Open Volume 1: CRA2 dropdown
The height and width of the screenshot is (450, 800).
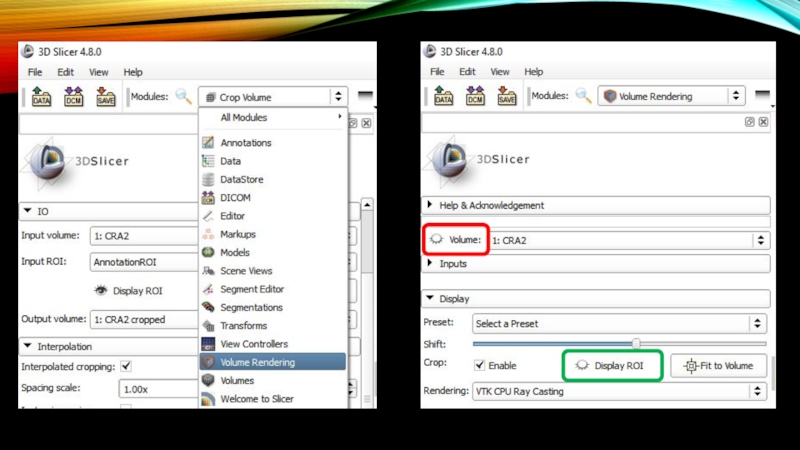coord(629,240)
